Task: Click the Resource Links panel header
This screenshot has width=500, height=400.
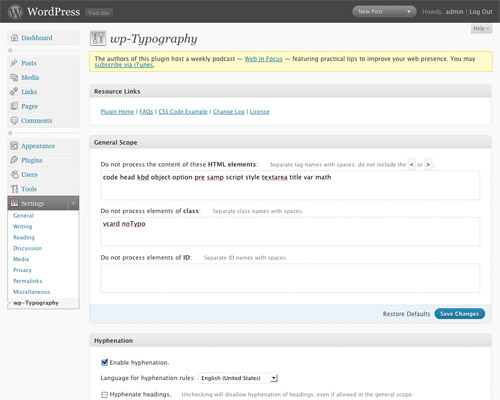Action: (x=290, y=91)
